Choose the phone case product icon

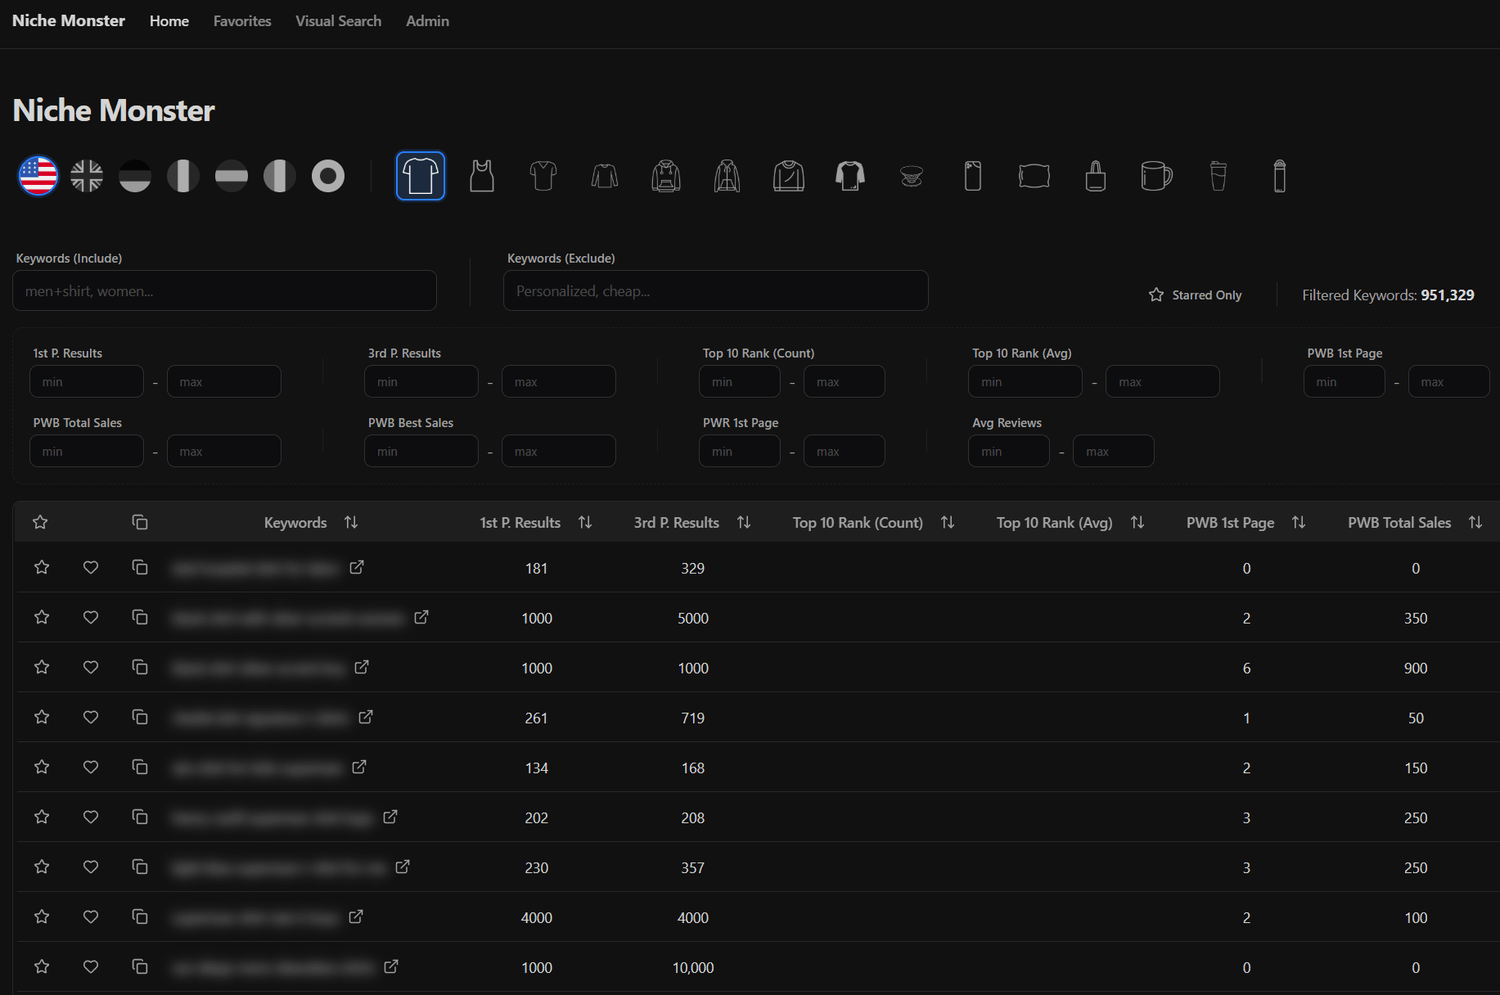tap(973, 176)
